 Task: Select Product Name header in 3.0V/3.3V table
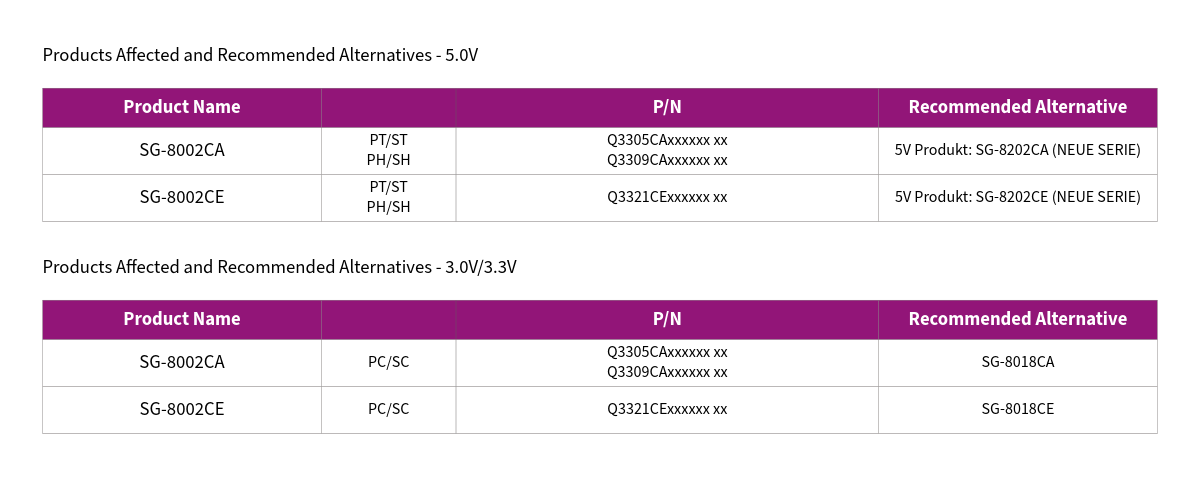point(182,319)
